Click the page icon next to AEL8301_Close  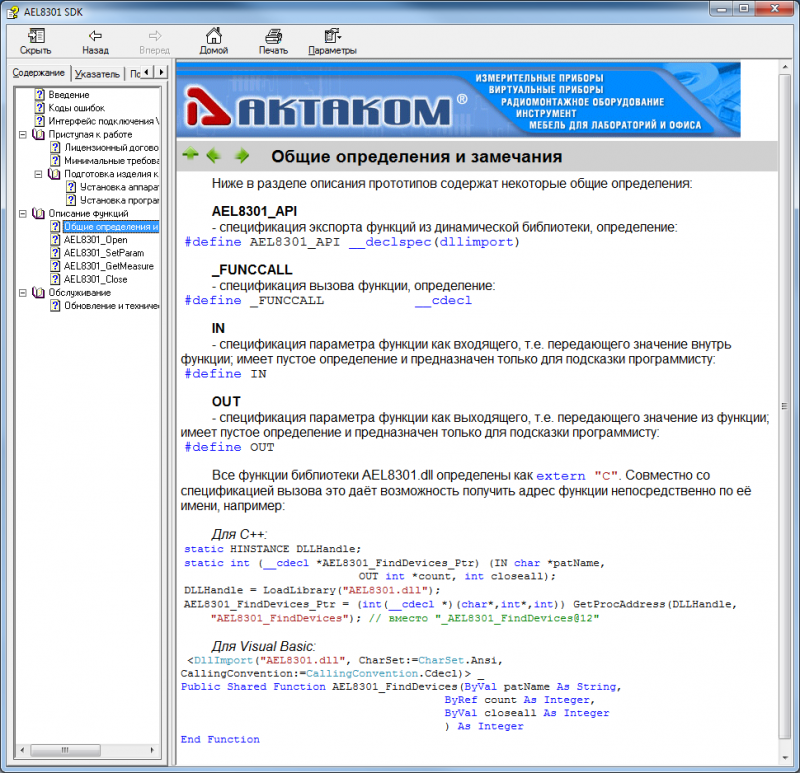point(56,279)
